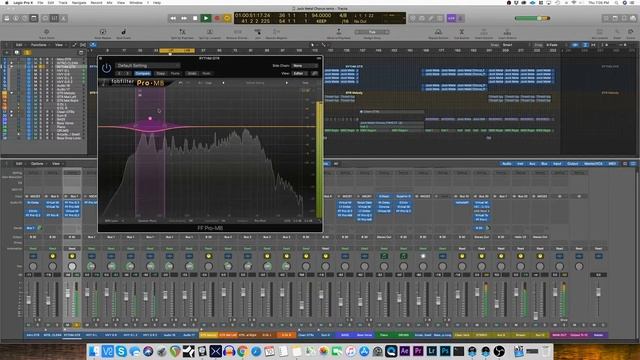This screenshot has width=640, height=360.
Task: Click the Split by Locators toolbar icon
Action: click(x=210, y=32)
